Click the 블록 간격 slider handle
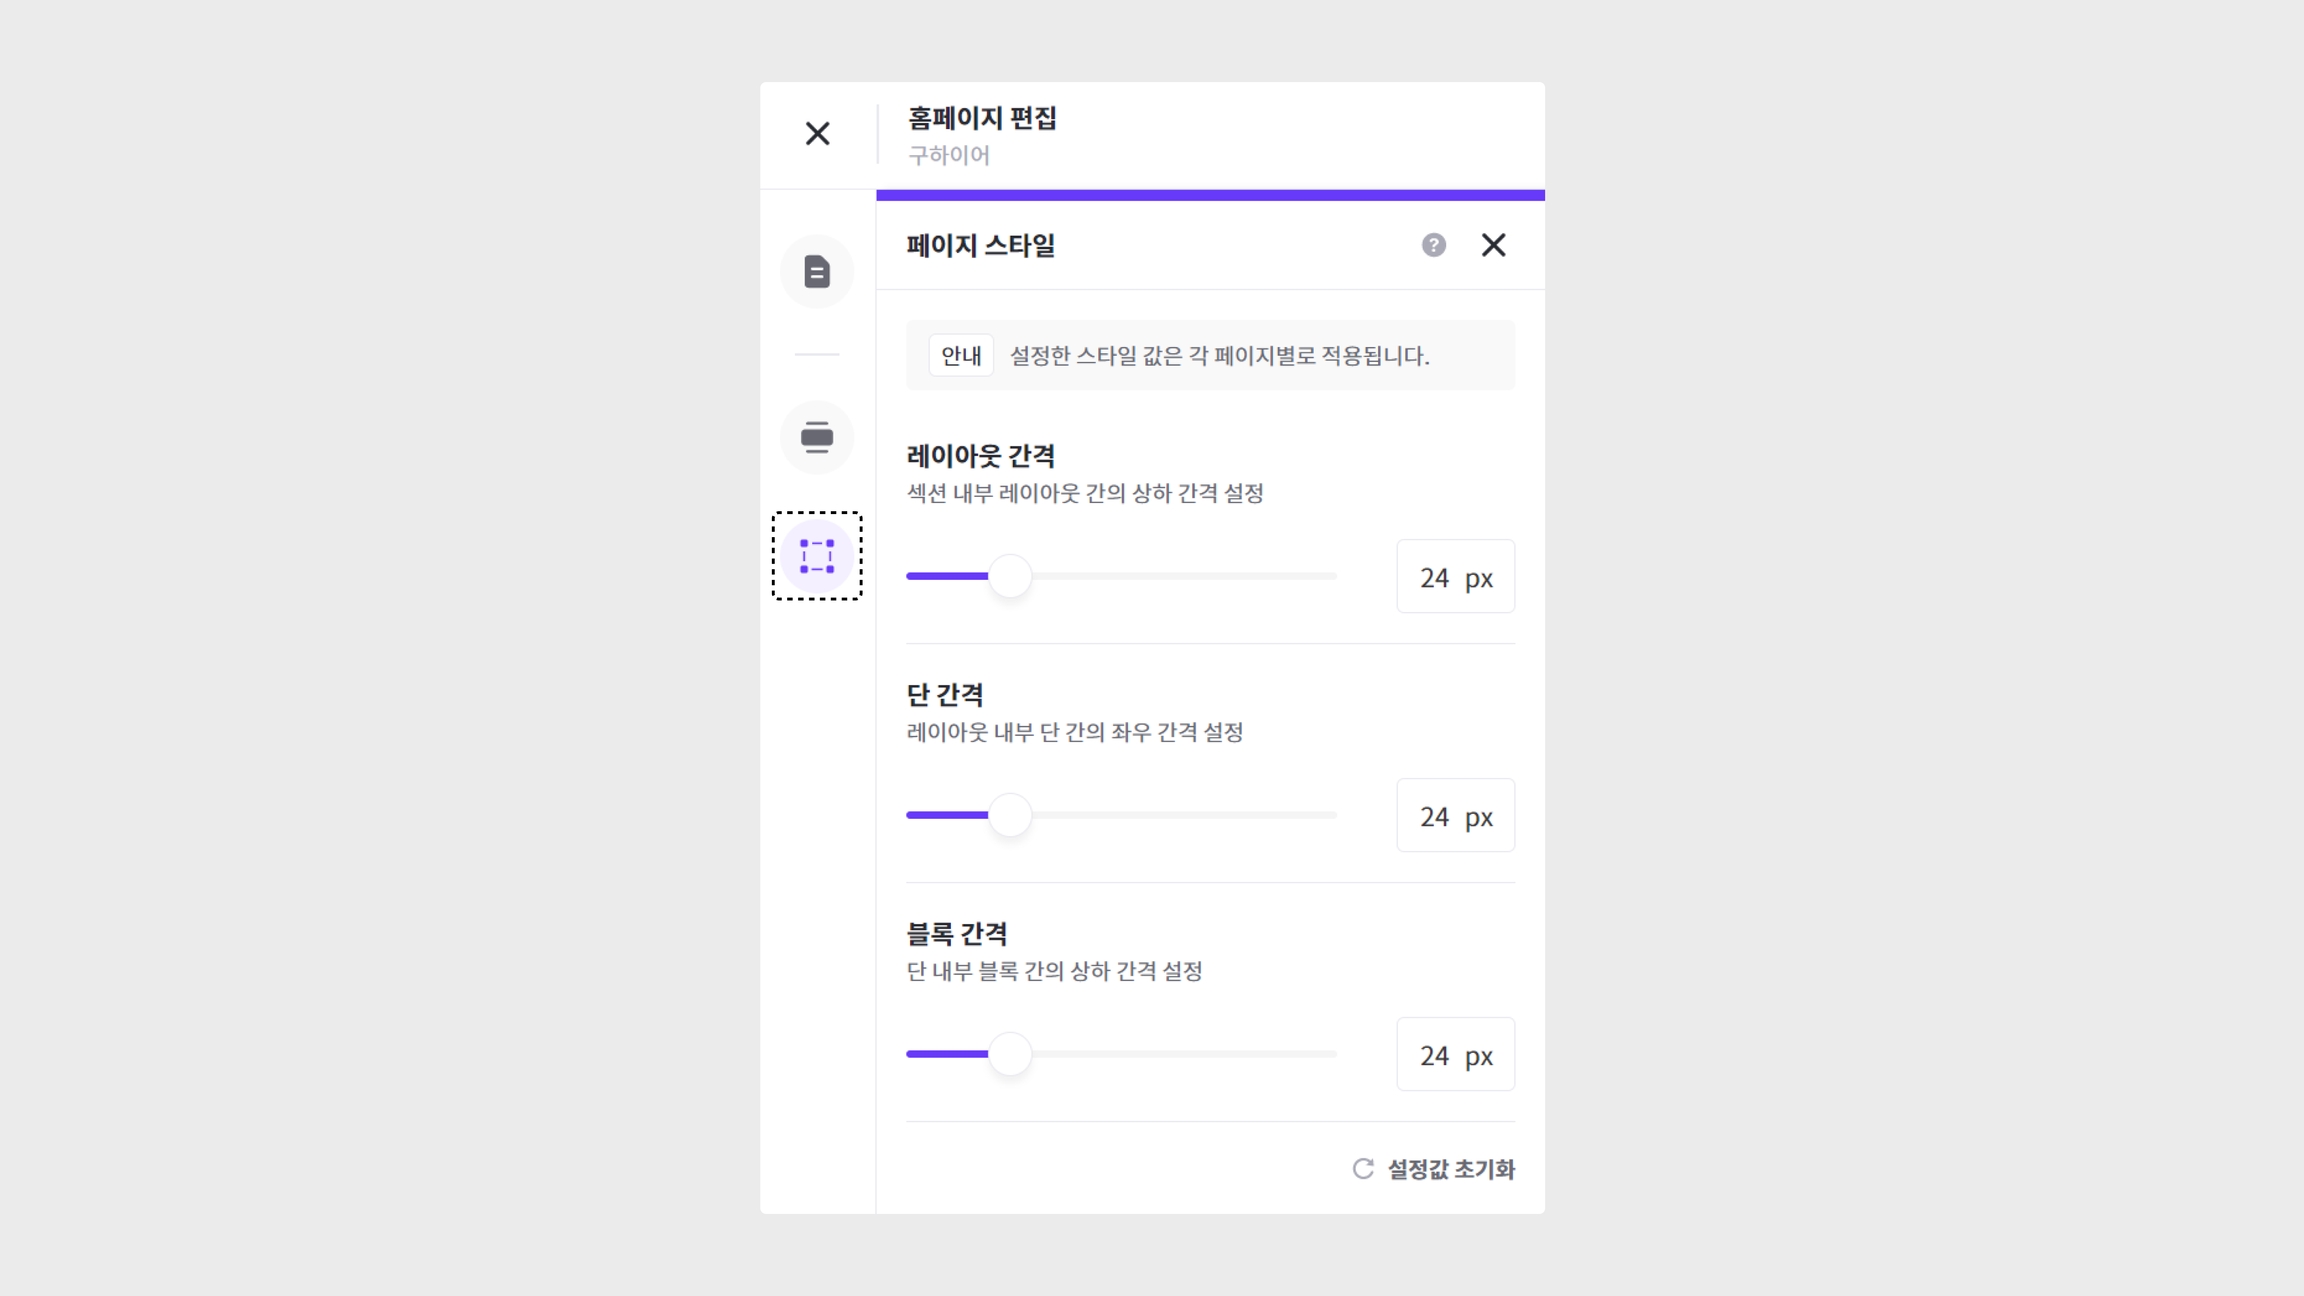This screenshot has width=2304, height=1296. [x=1010, y=1055]
